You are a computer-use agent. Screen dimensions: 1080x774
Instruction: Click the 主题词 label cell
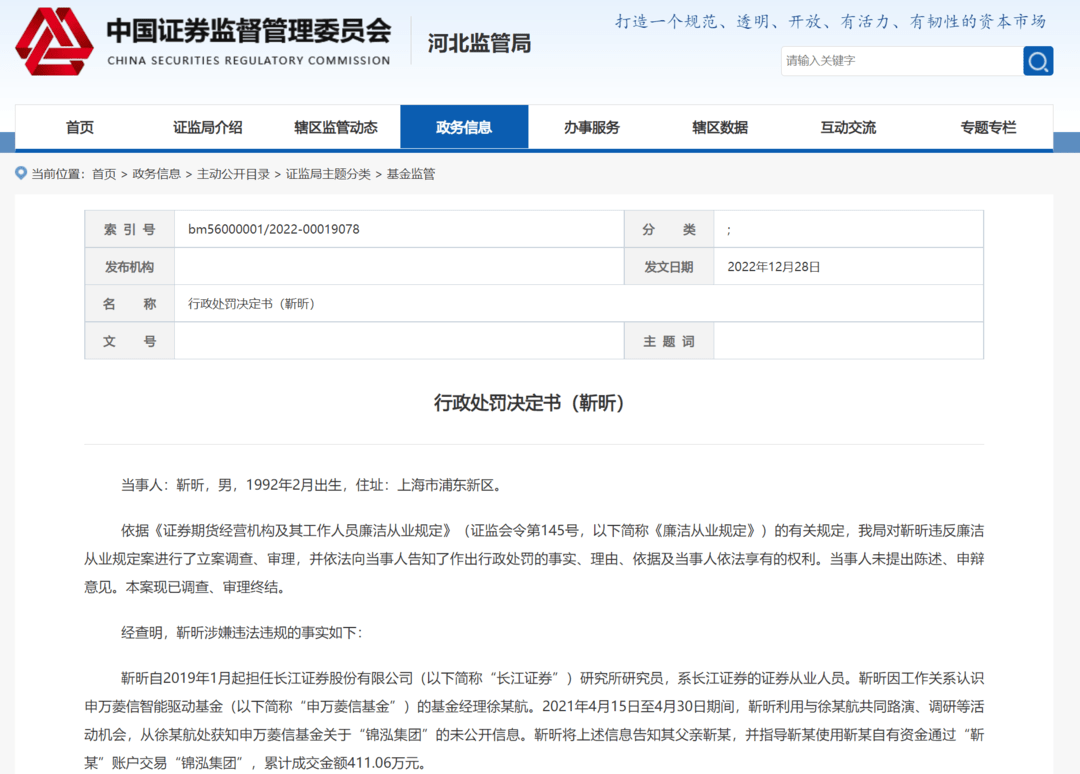click(669, 341)
